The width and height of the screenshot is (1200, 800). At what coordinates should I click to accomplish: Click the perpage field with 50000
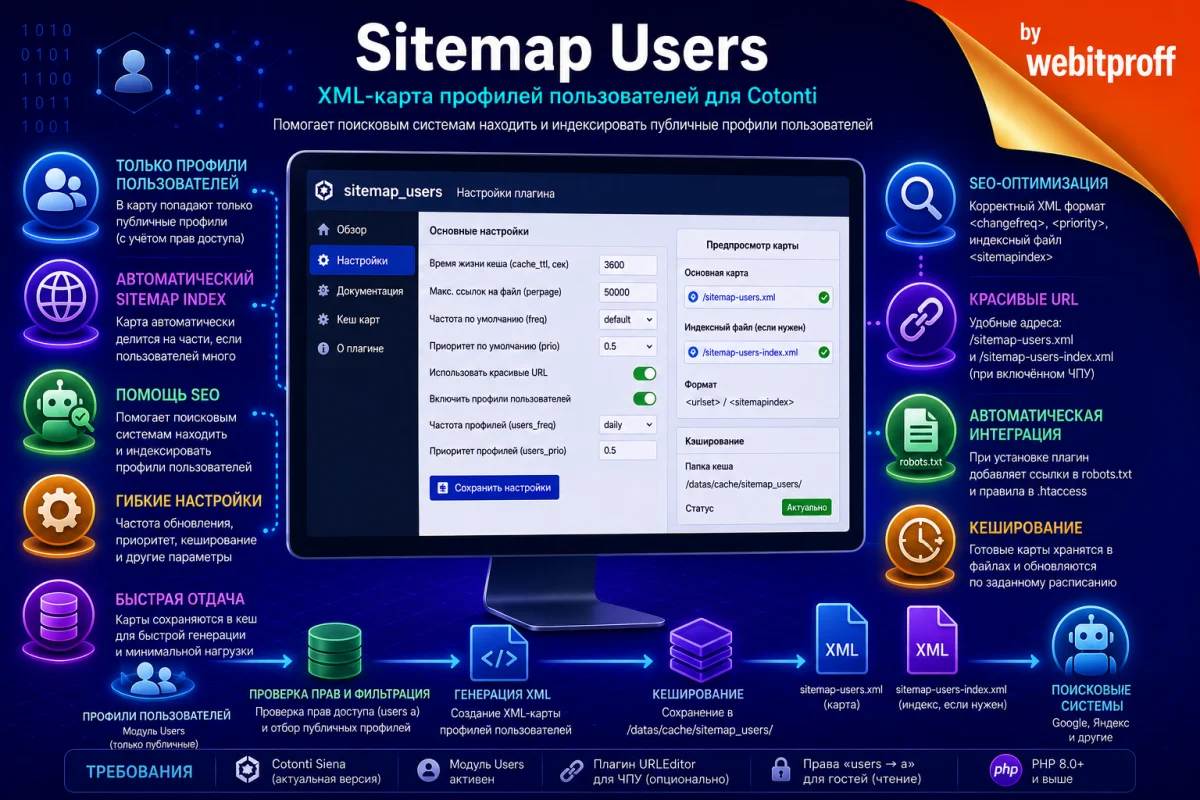point(627,292)
